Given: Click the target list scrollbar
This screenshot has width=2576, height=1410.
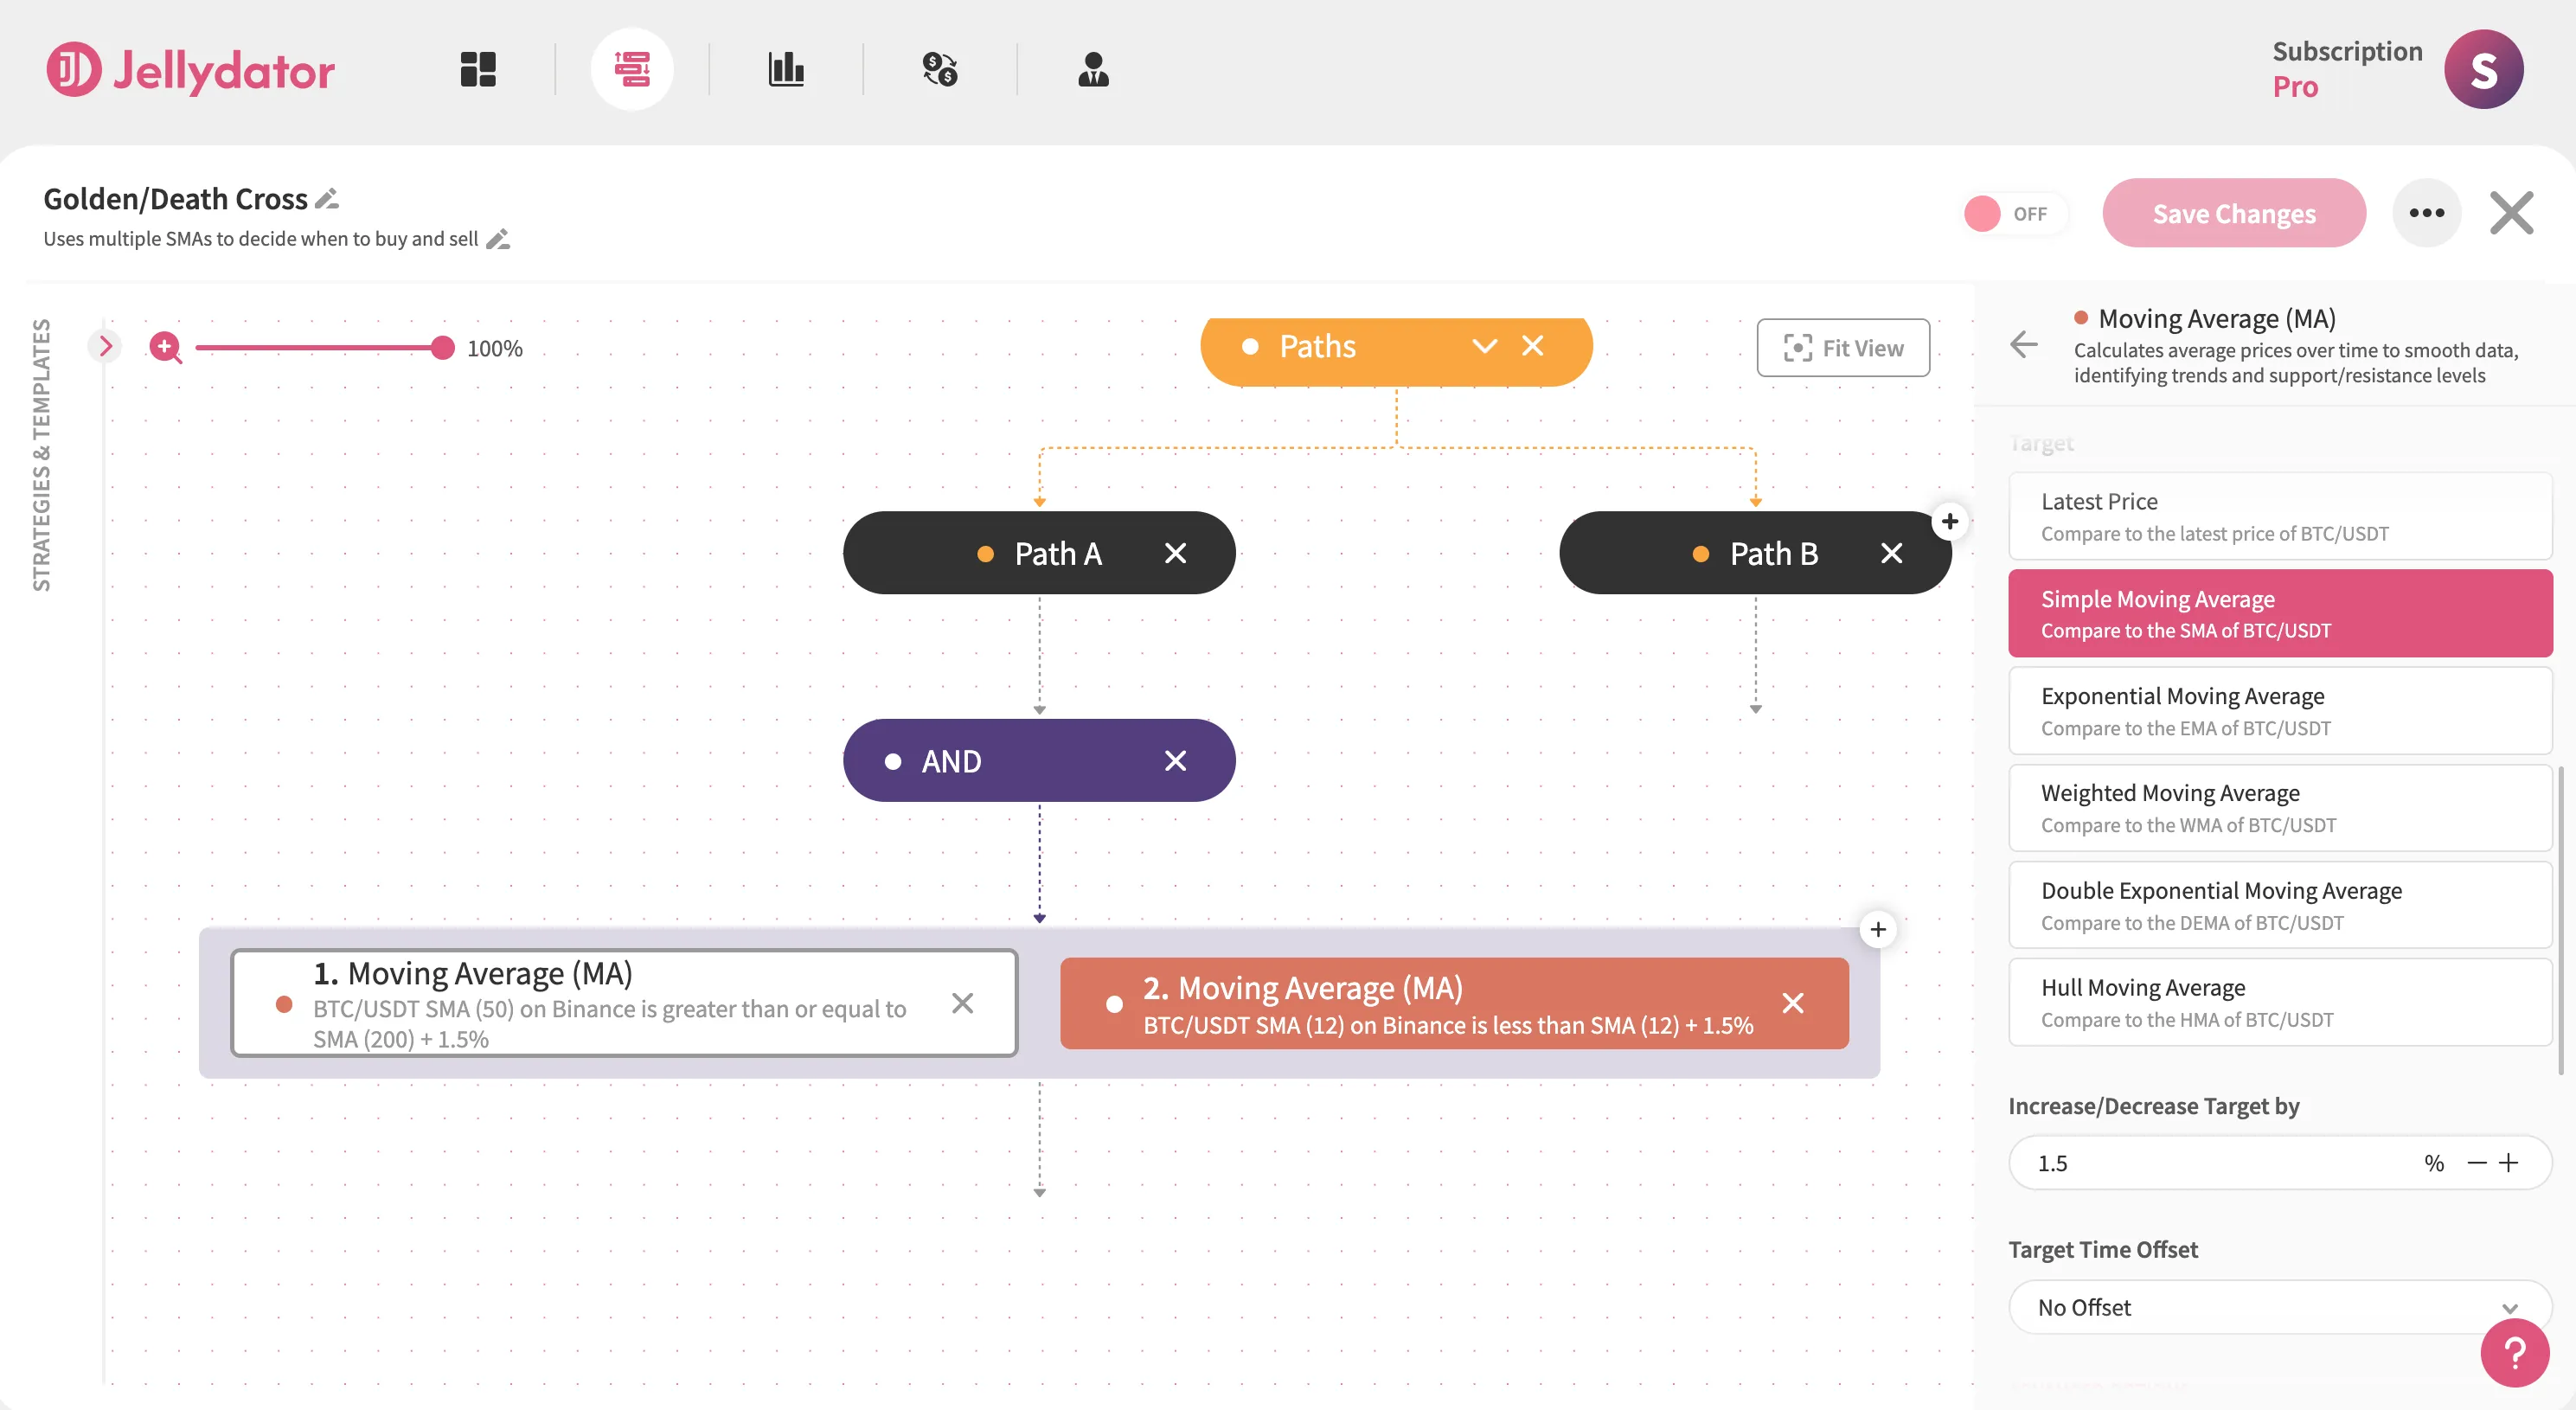Looking at the screenshot, I should point(2561,920).
